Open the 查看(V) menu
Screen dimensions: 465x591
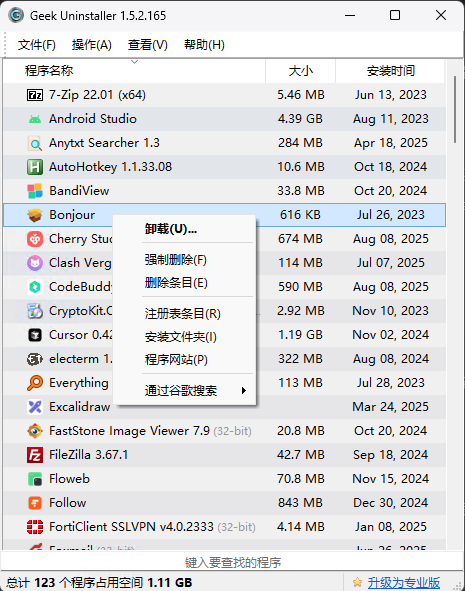point(147,45)
